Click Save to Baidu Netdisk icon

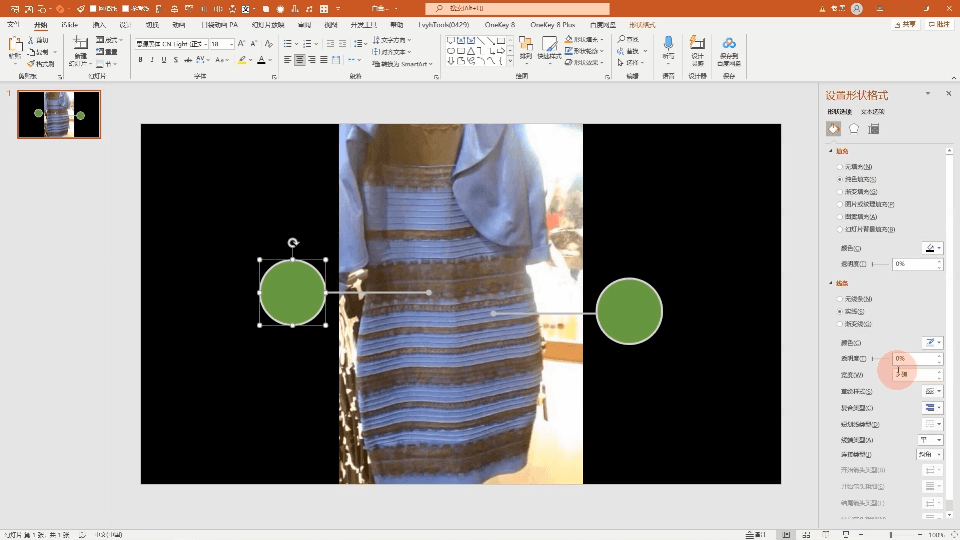[729, 44]
